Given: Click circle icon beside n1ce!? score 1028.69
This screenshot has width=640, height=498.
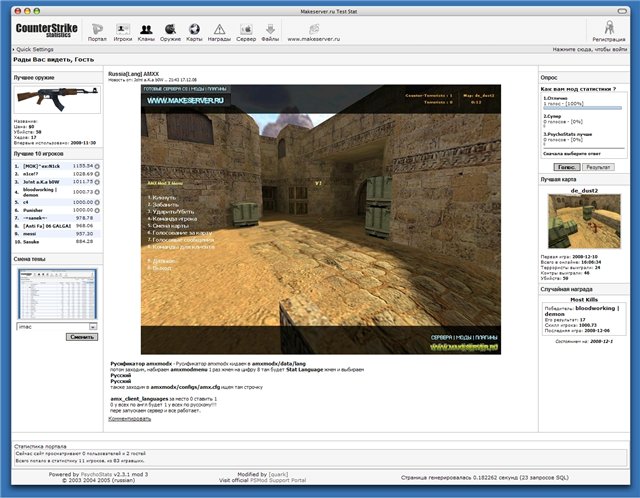Looking at the screenshot, I should 97,174.
